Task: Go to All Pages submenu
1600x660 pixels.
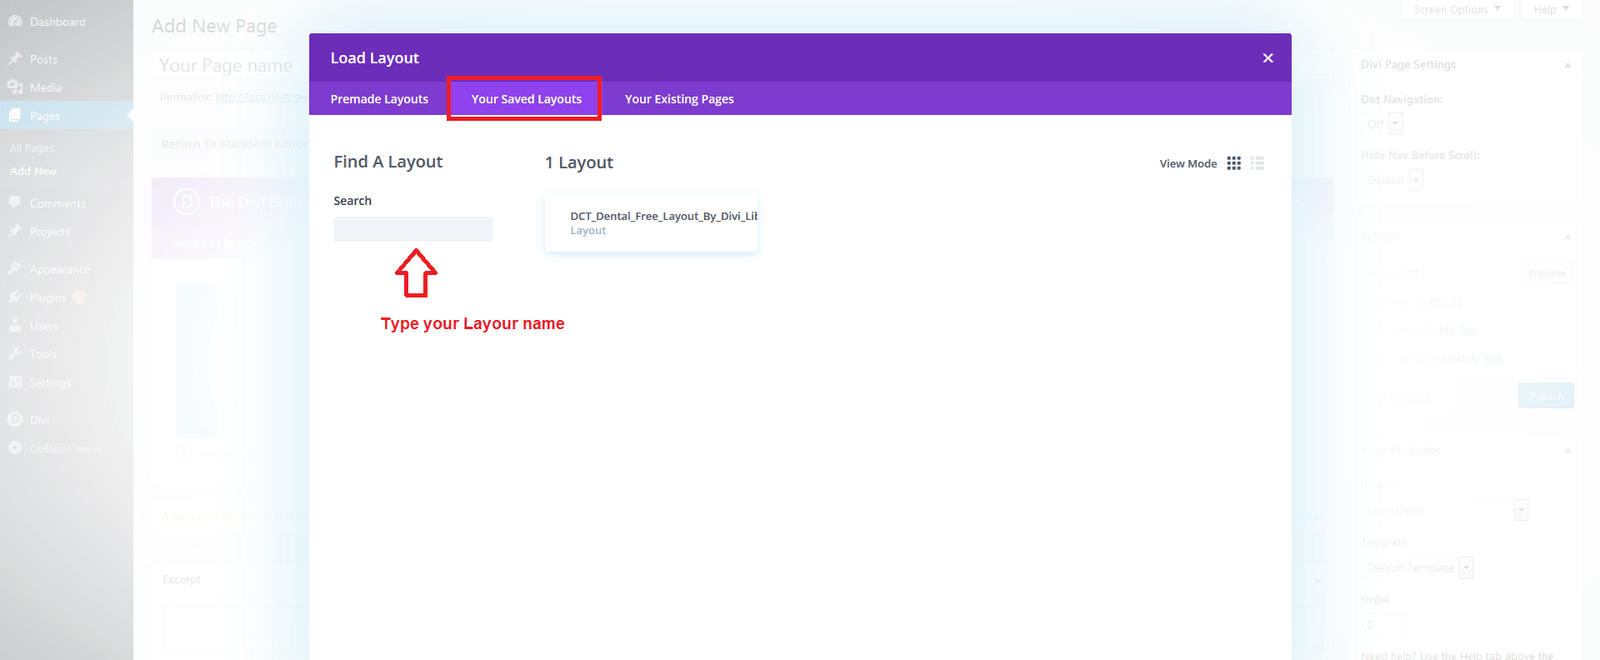Action: 32,148
